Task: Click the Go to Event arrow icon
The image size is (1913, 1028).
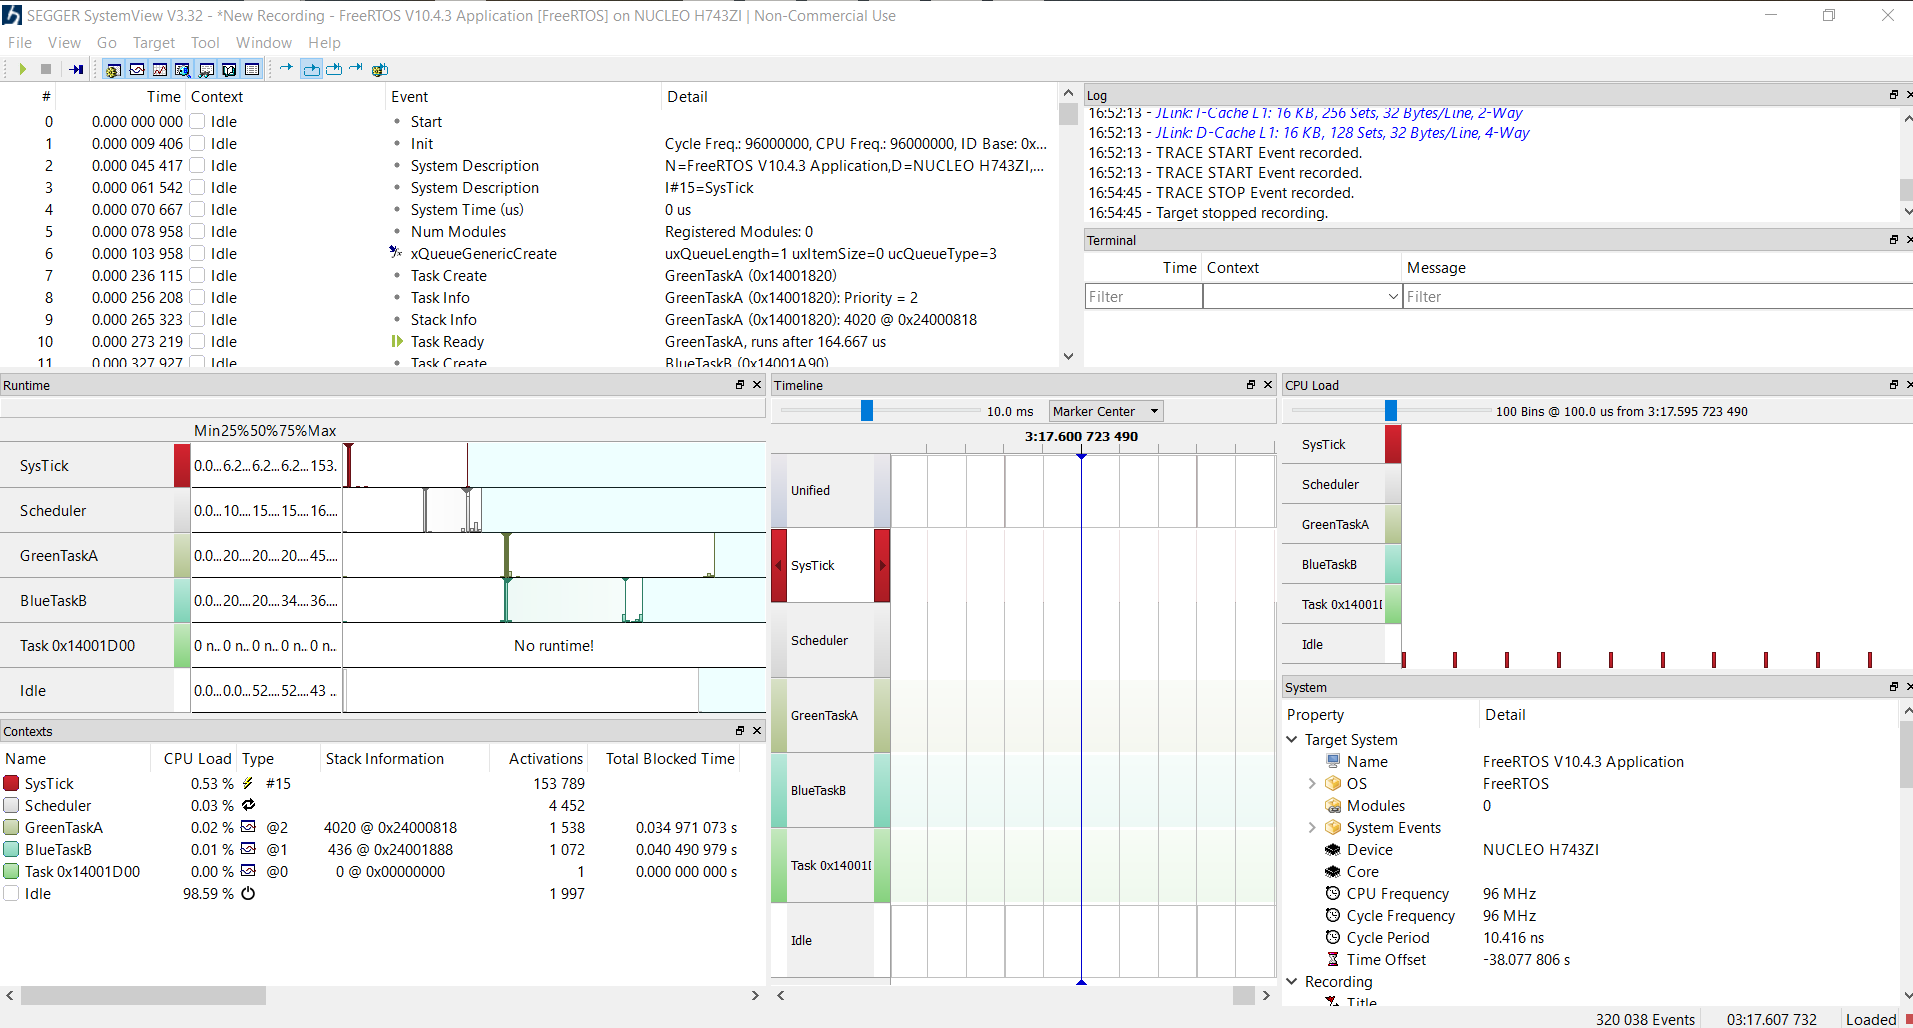Action: (287, 69)
